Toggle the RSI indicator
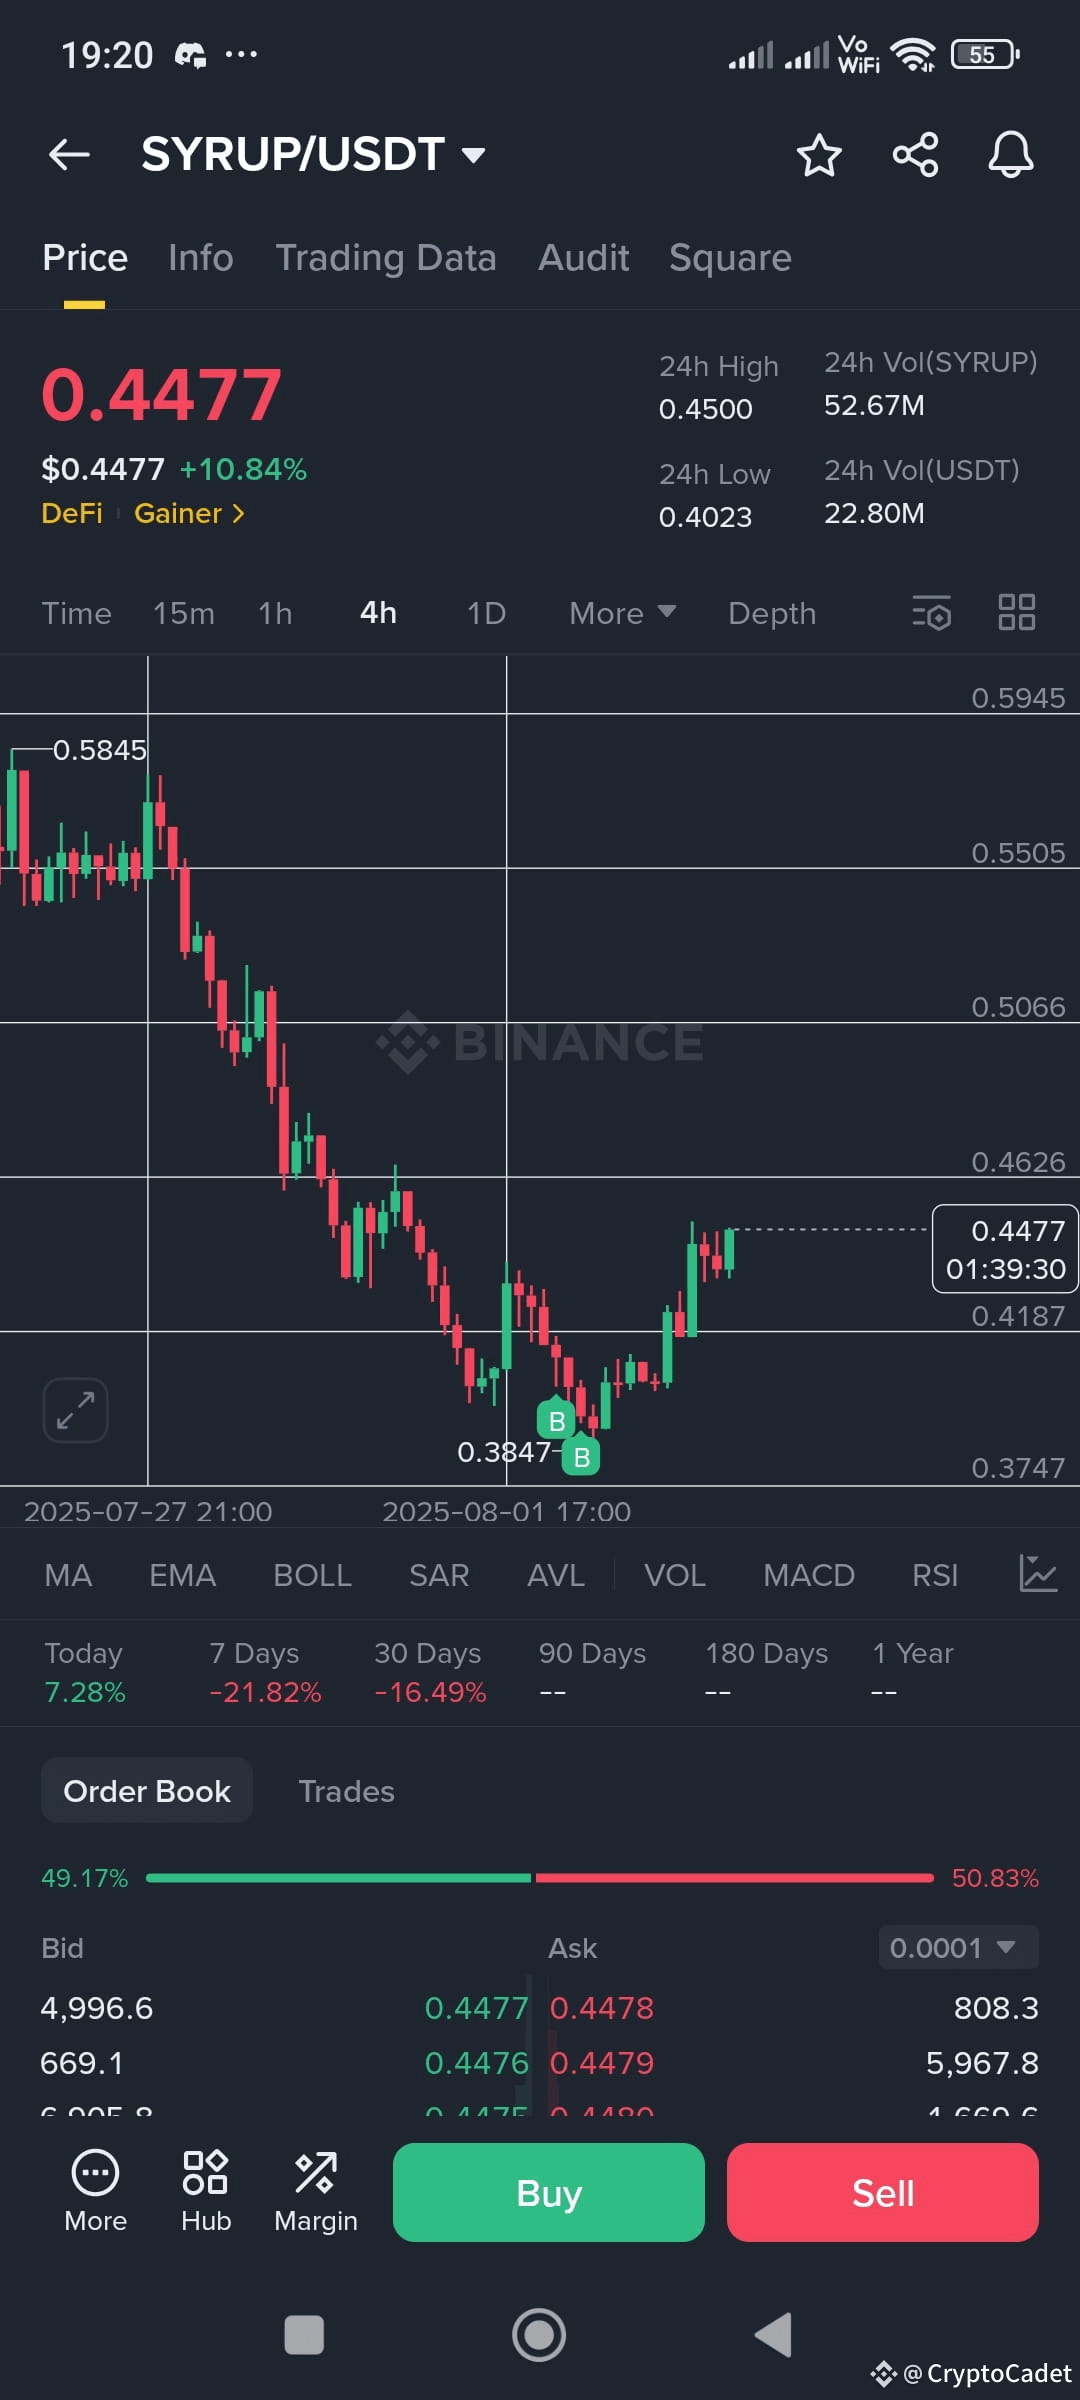 935,1575
